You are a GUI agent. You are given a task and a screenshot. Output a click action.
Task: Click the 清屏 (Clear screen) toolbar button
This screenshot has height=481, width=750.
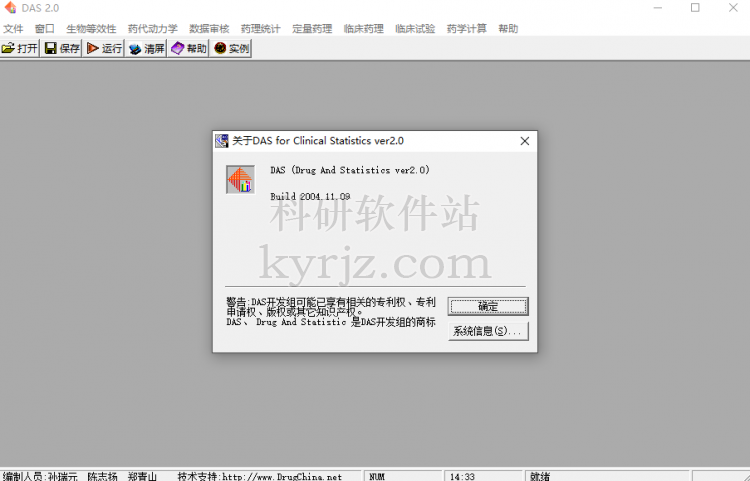[146, 48]
